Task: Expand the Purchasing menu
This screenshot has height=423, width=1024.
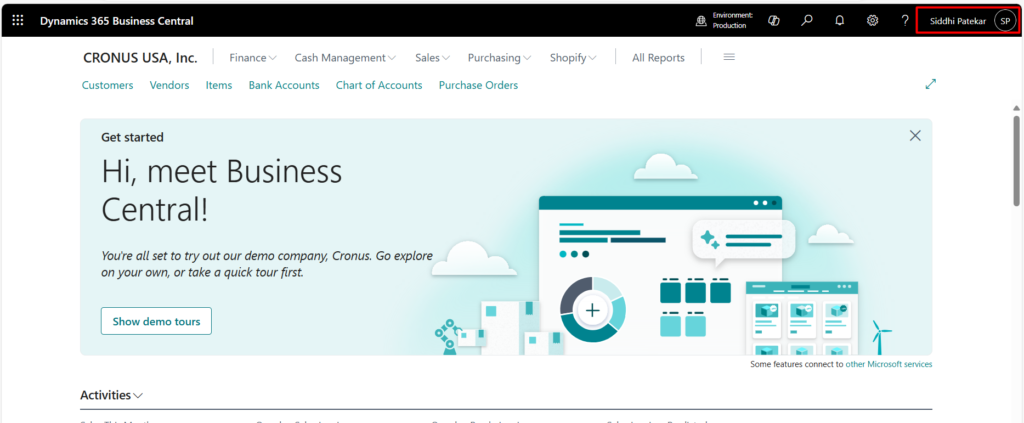Action: (499, 57)
